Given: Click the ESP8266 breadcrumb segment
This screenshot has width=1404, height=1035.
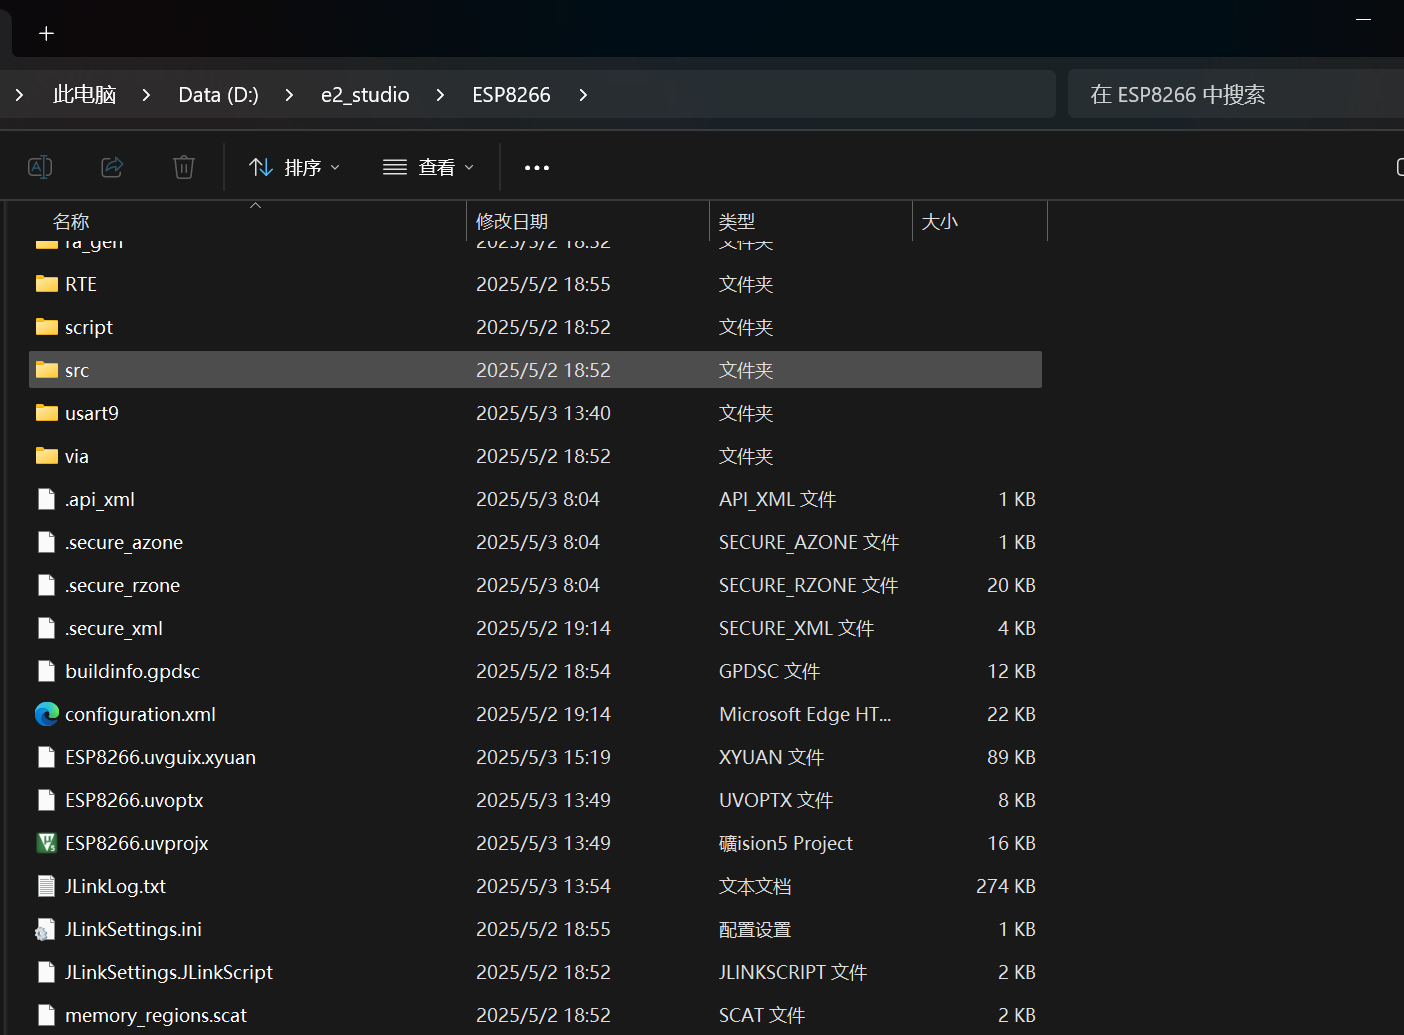Looking at the screenshot, I should pos(511,95).
